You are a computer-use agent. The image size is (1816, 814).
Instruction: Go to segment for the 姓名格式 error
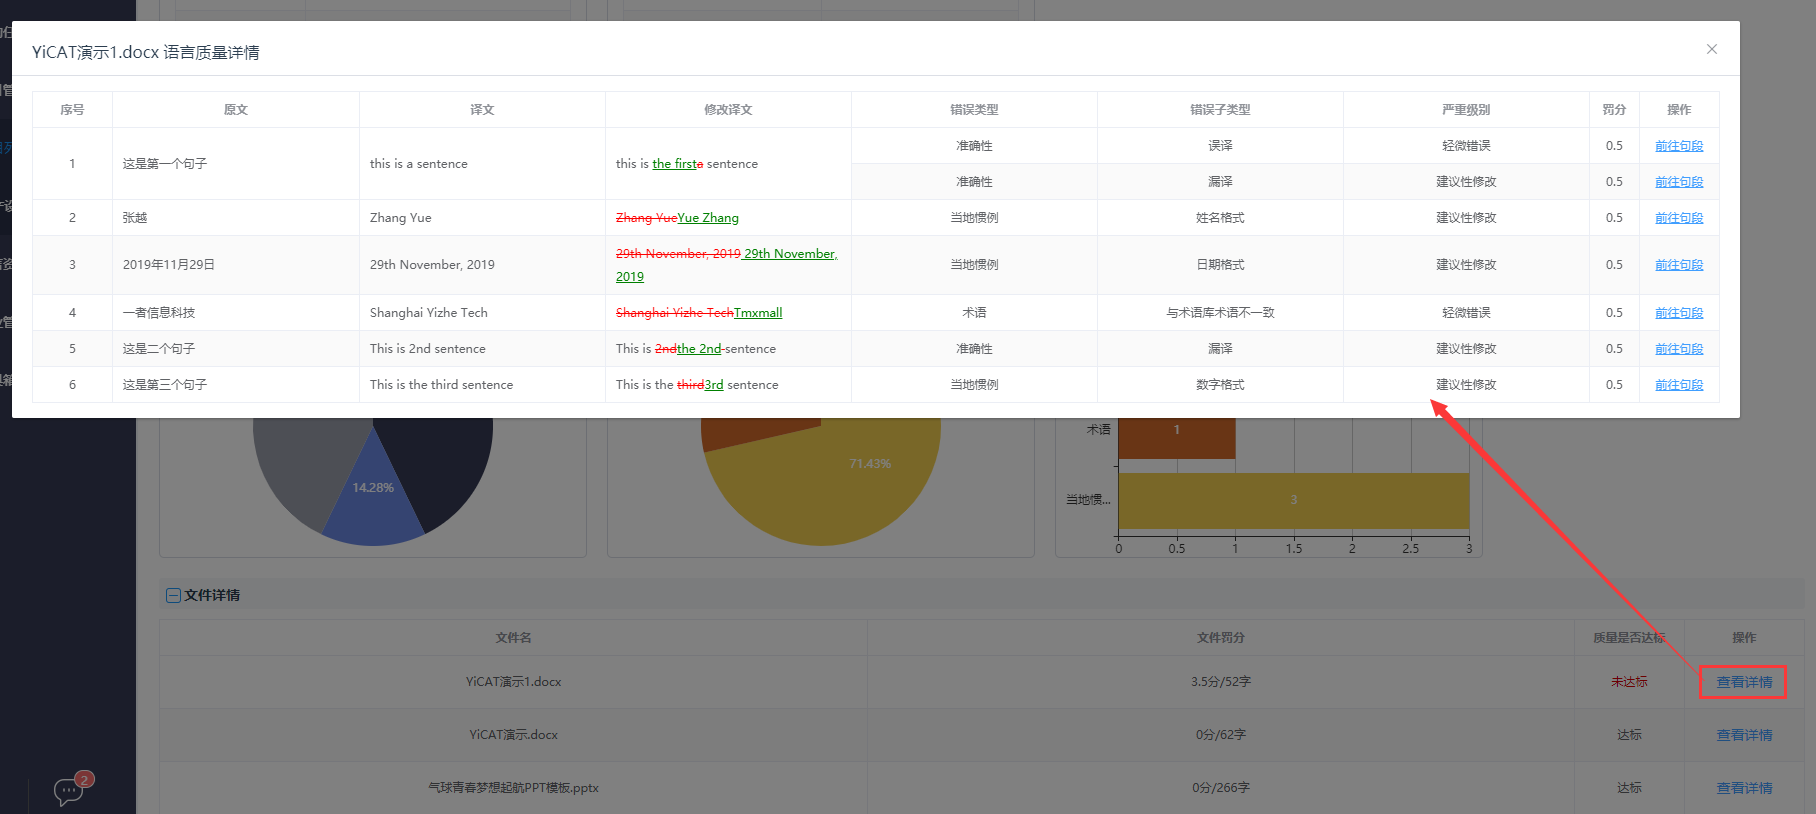click(1678, 218)
